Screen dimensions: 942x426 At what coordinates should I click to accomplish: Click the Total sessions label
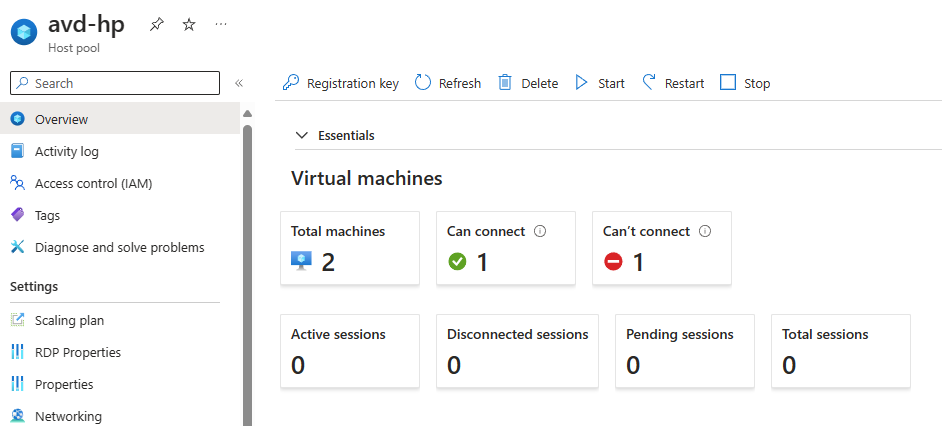point(825,334)
